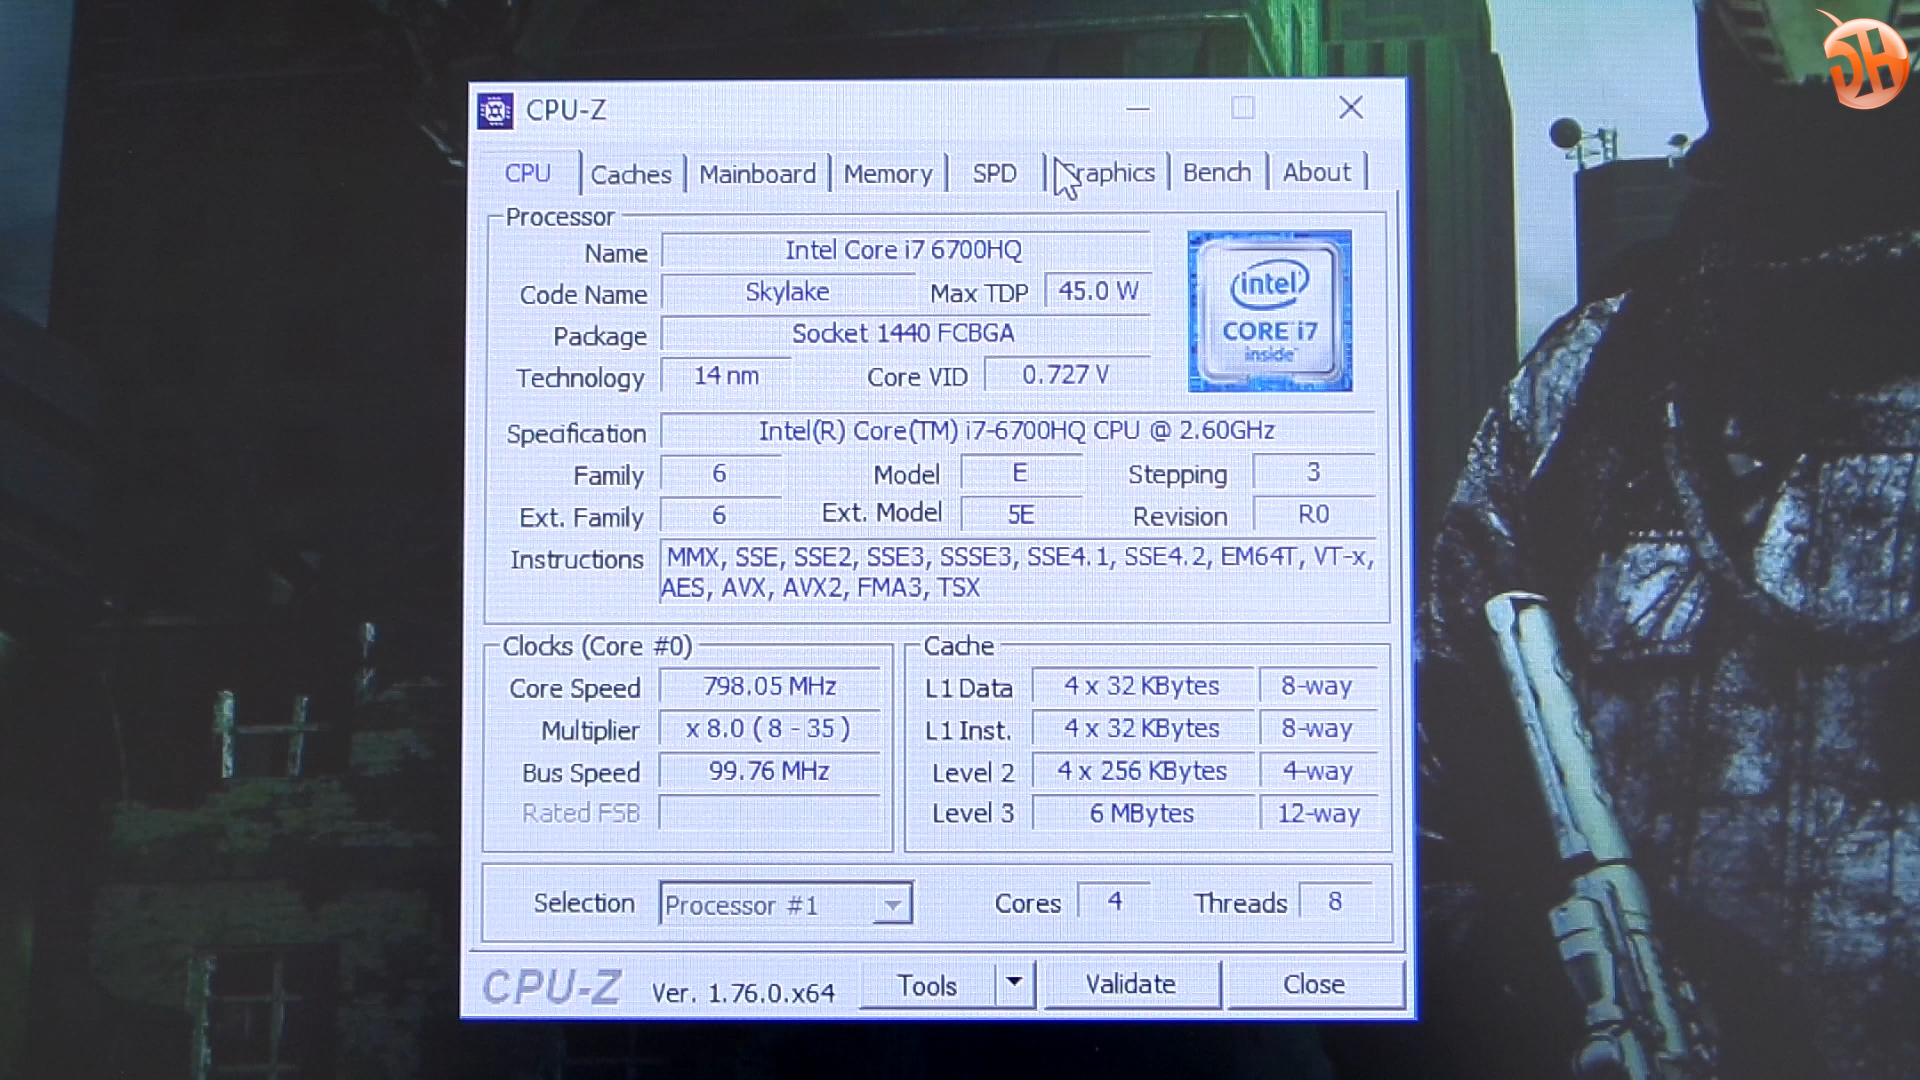
Task: Click the Bus Speed 99.76 MHz value
Action: tap(770, 772)
